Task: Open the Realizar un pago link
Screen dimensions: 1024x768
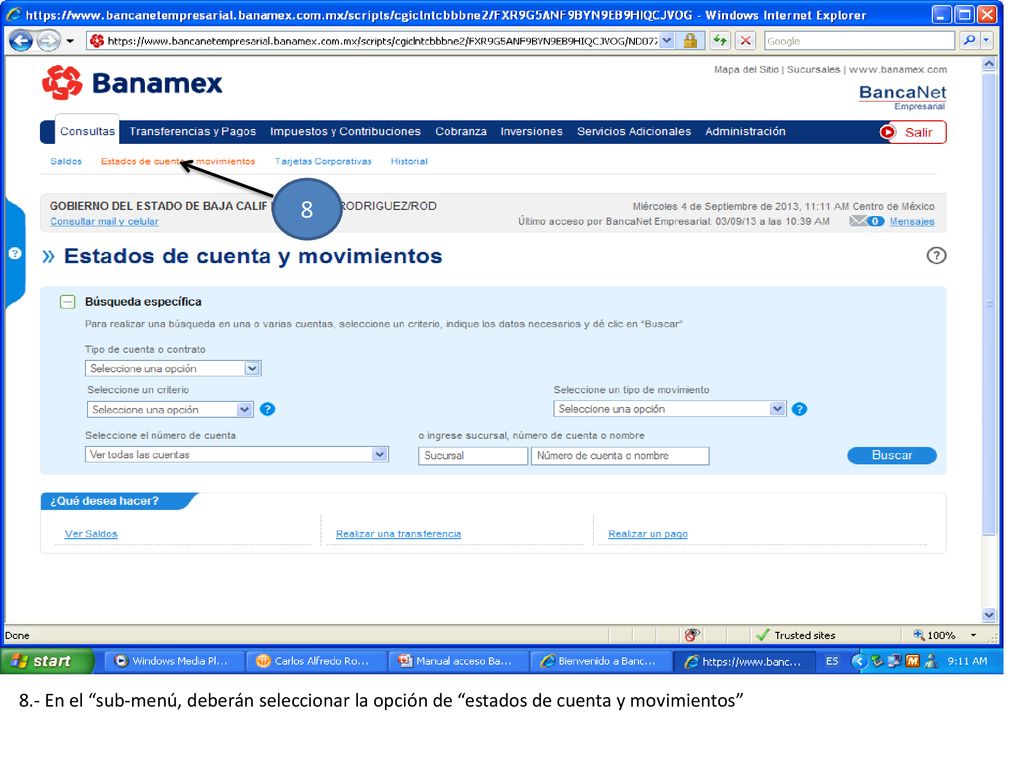Action: tap(648, 534)
